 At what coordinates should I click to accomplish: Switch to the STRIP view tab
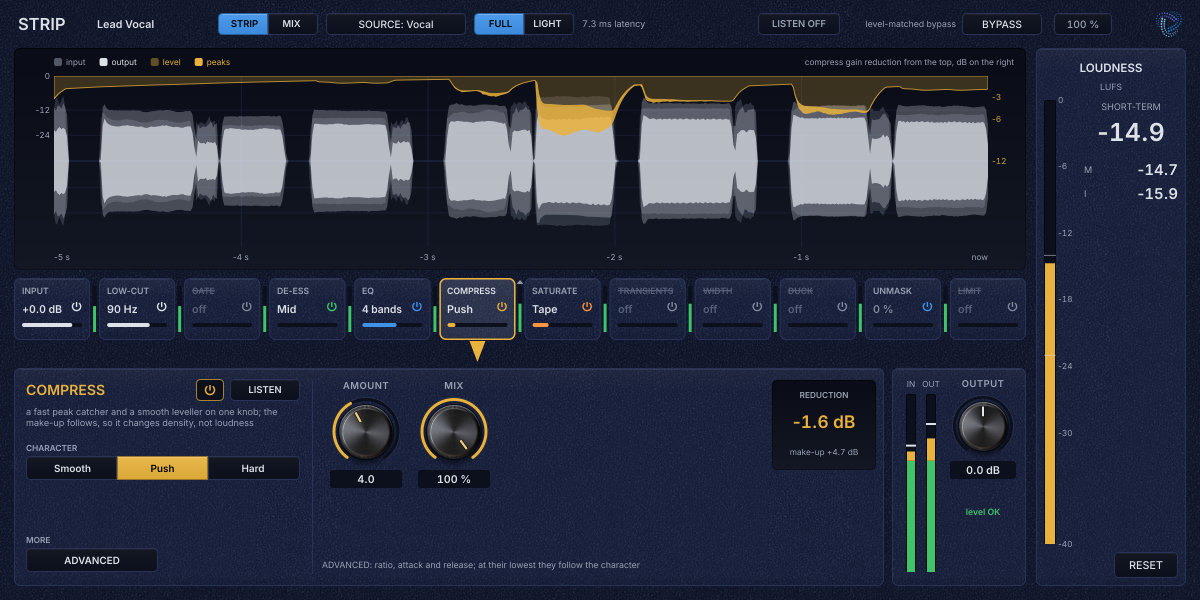coord(243,24)
